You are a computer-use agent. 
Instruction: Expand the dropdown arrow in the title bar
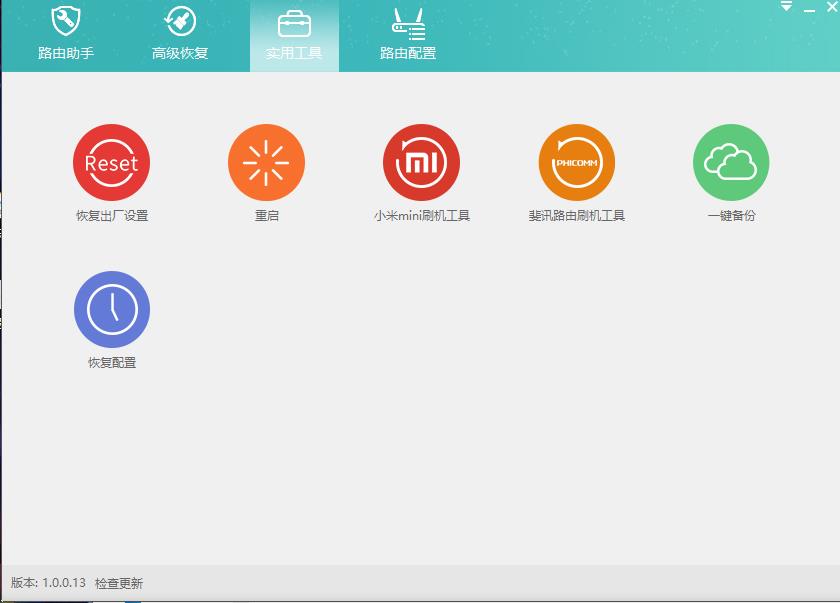click(785, 8)
